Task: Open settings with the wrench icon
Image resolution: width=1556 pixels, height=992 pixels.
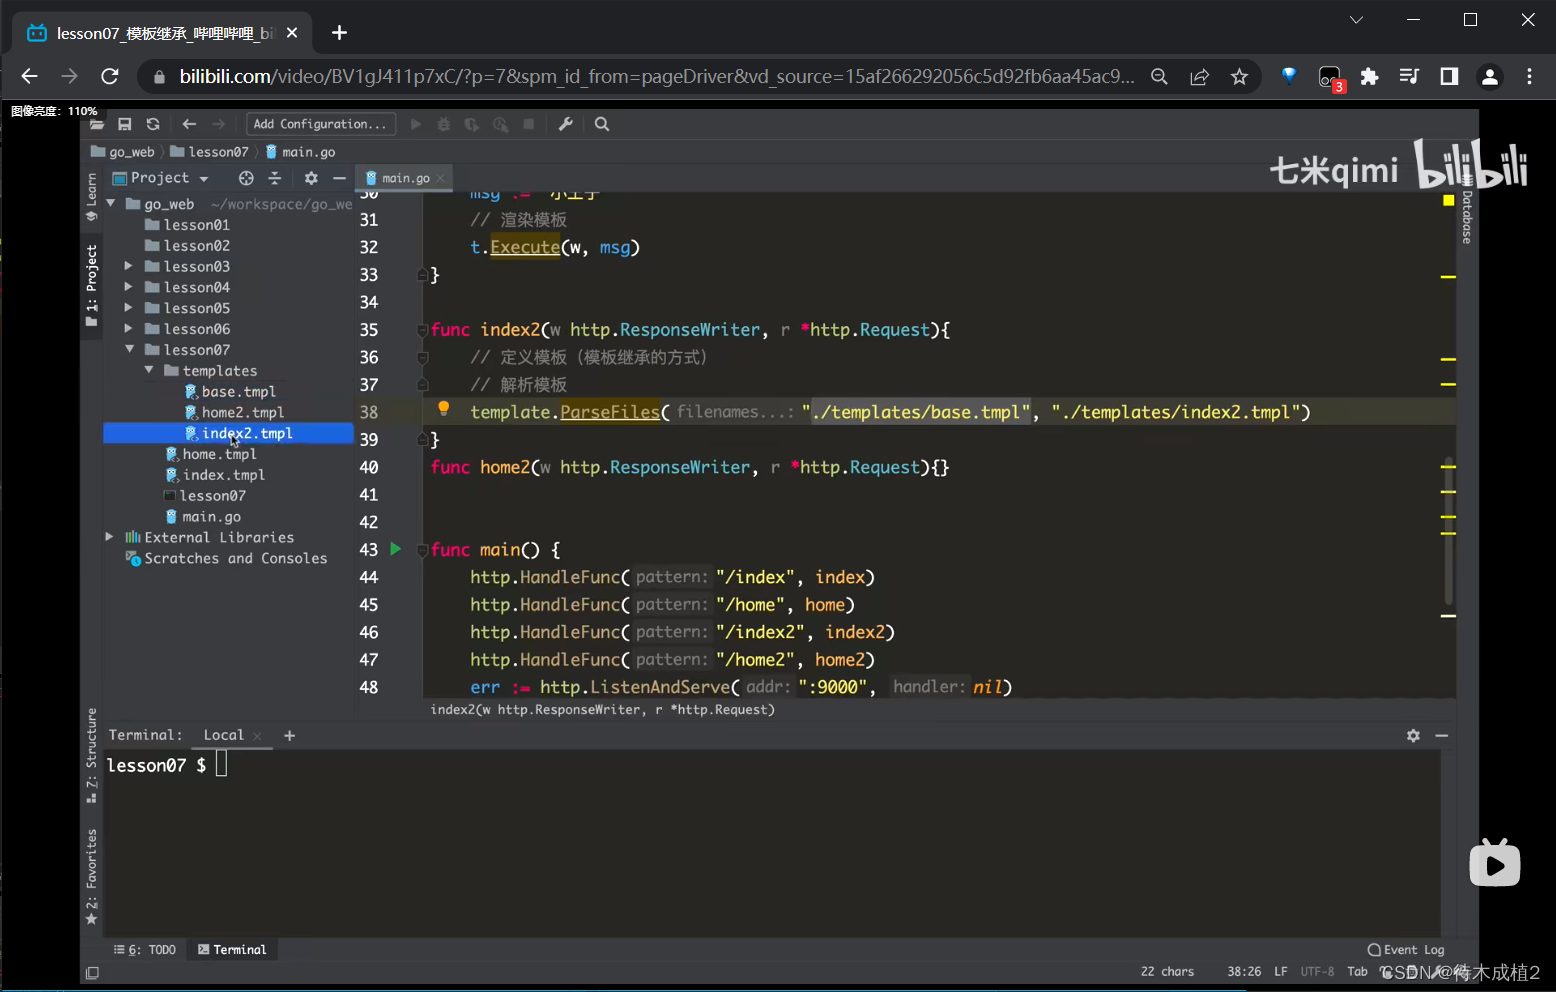Action: pyautogui.click(x=565, y=124)
